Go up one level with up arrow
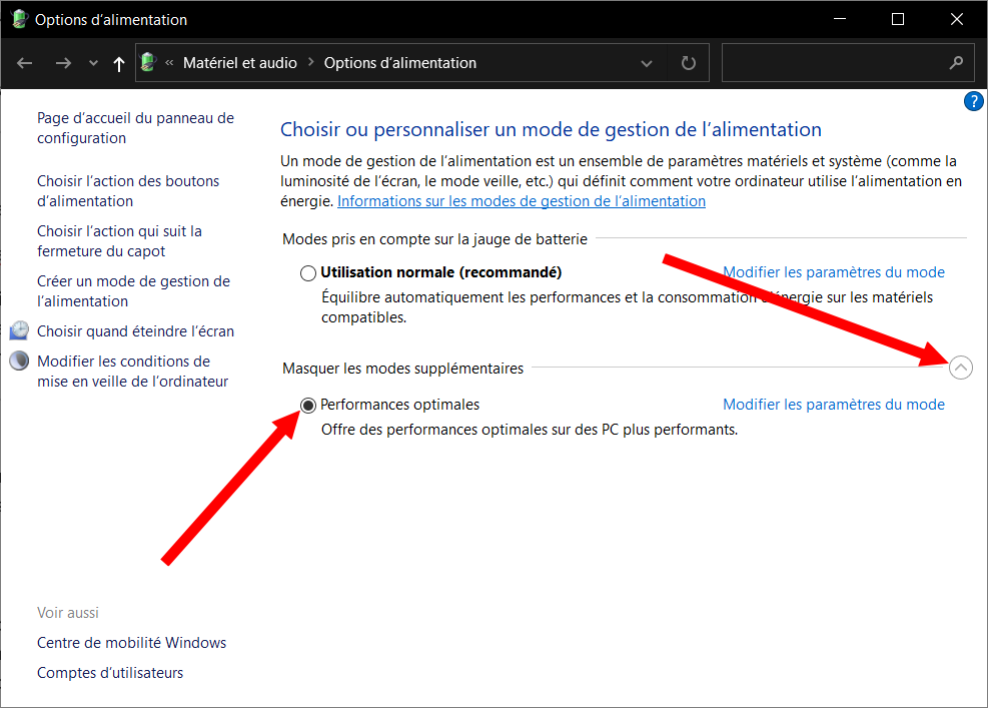 pyautogui.click(x=119, y=63)
